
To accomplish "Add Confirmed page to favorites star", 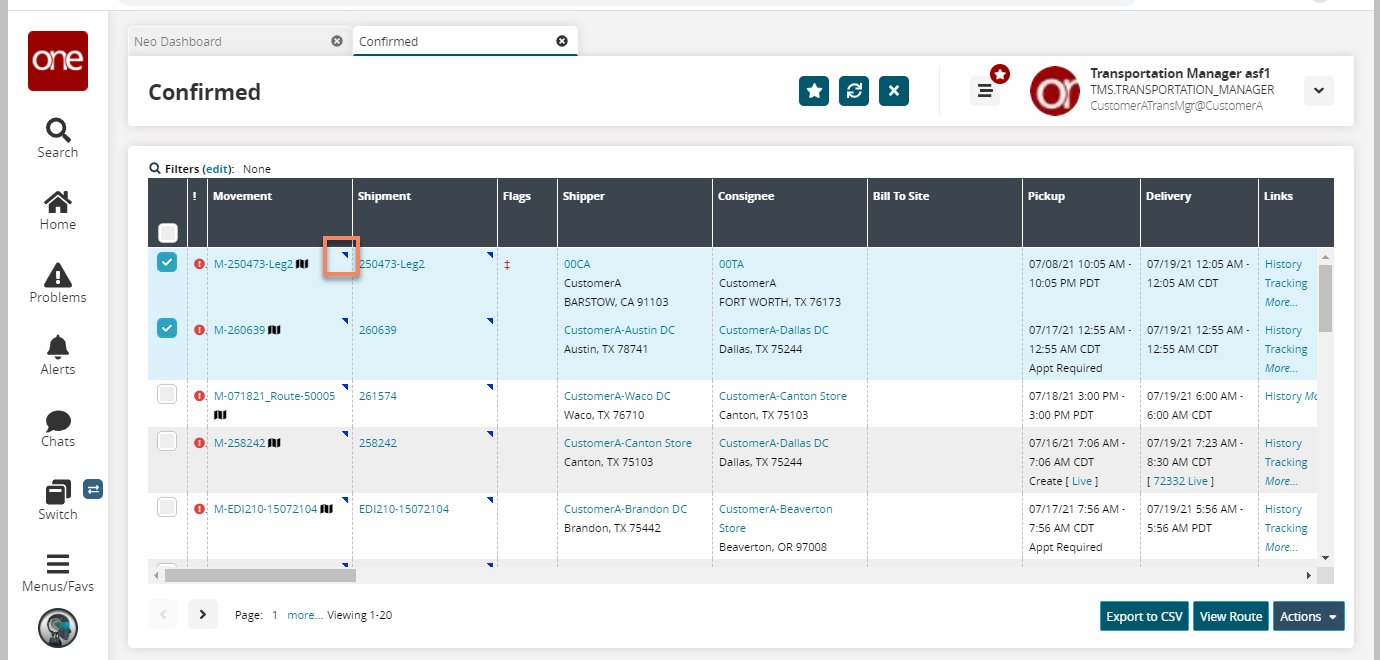I will (814, 91).
